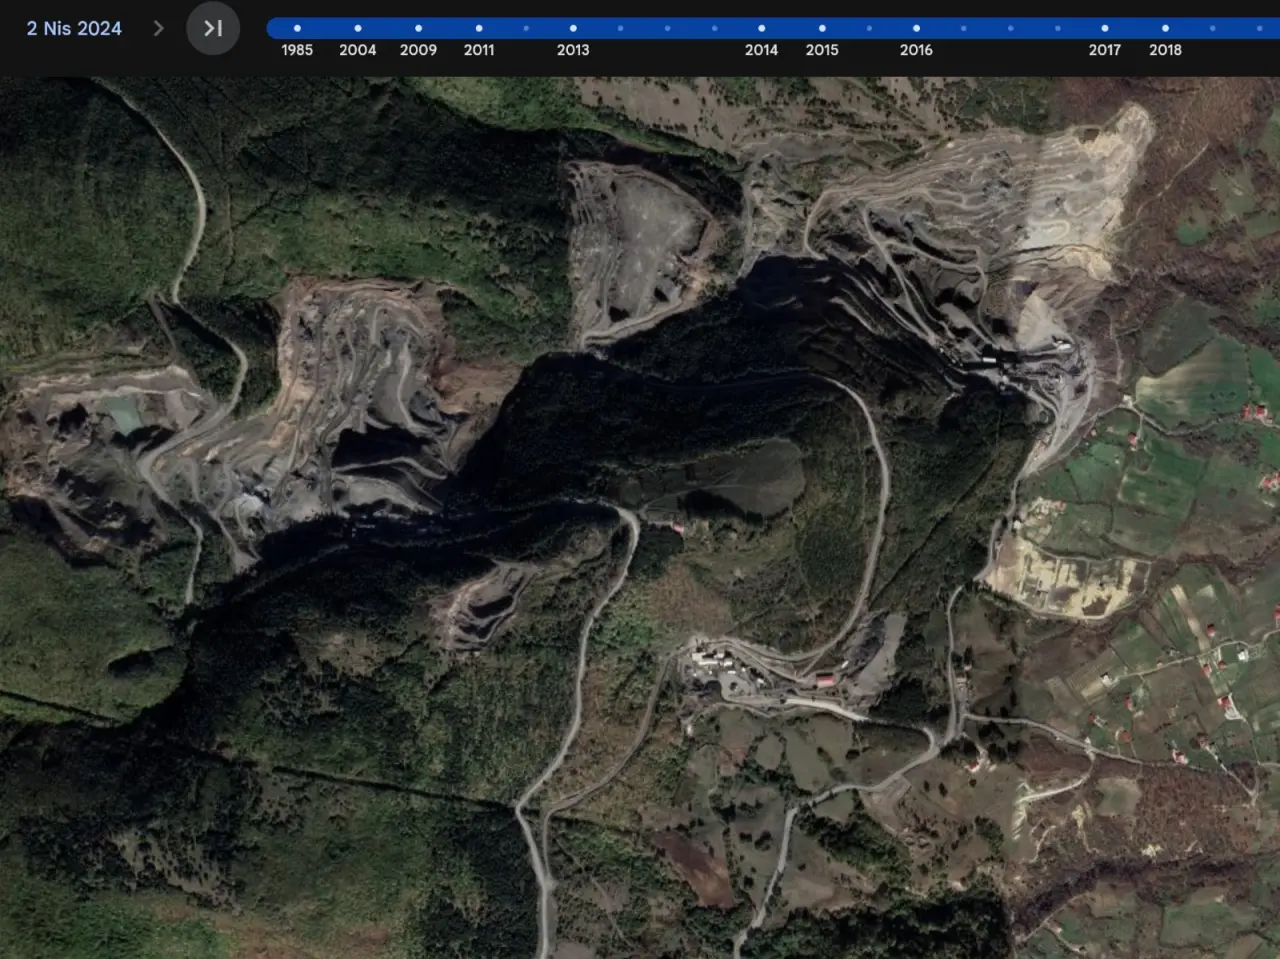1280x959 pixels.
Task: Click the next date chevron arrow
Action: pyautogui.click(x=158, y=28)
